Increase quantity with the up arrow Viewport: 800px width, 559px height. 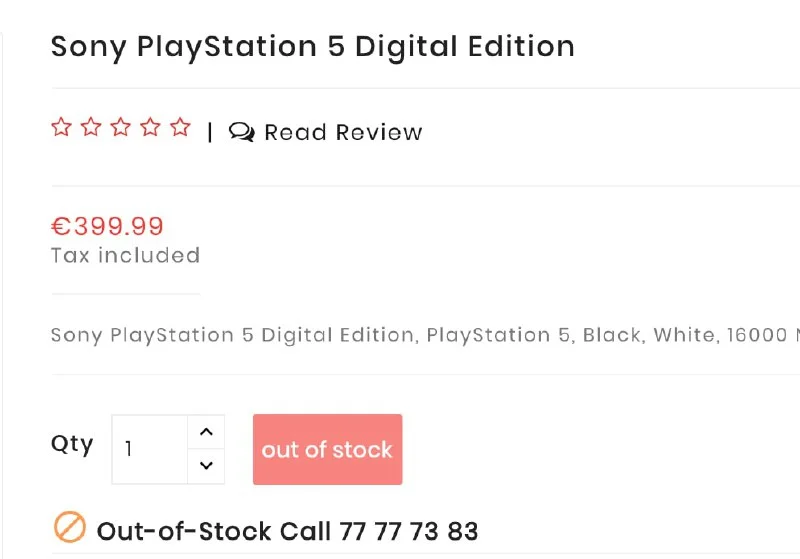[206, 432]
